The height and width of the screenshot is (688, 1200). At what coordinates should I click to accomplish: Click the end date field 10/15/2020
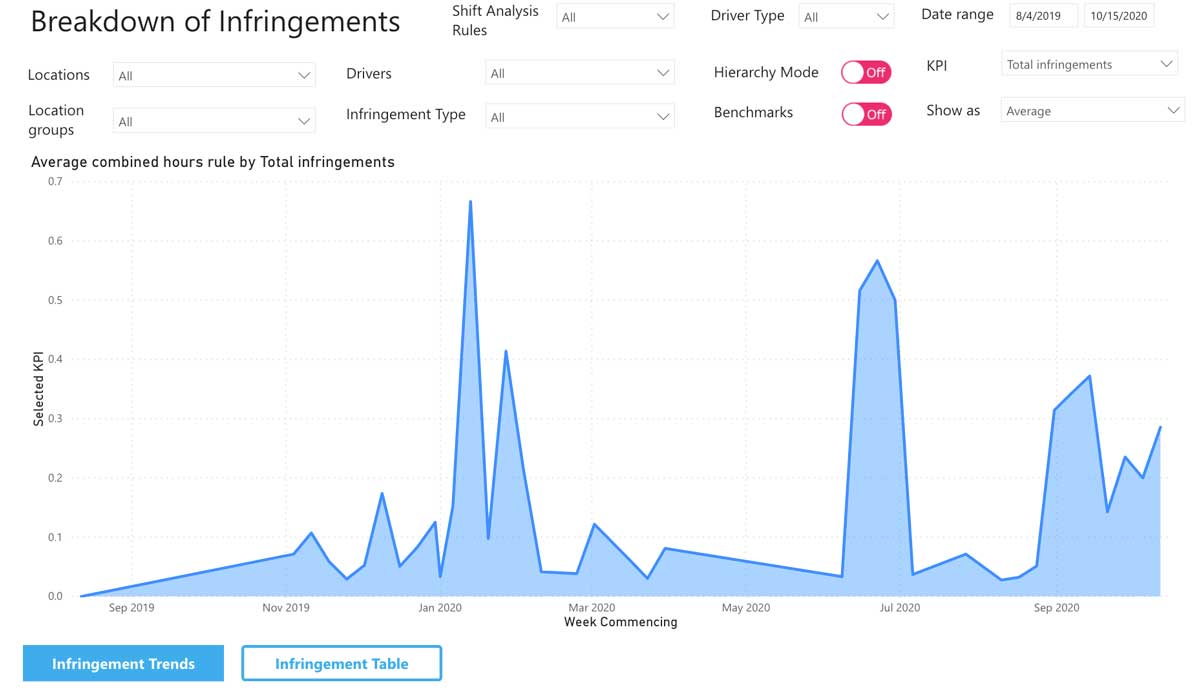pyautogui.click(x=1120, y=16)
